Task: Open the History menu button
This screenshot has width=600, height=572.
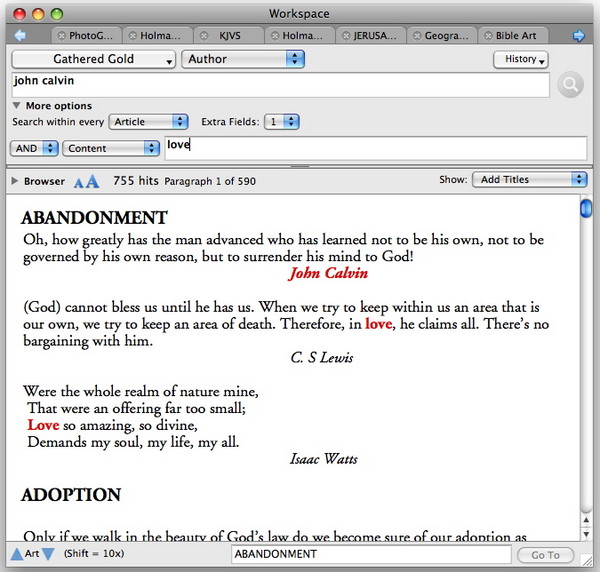Action: click(x=521, y=59)
